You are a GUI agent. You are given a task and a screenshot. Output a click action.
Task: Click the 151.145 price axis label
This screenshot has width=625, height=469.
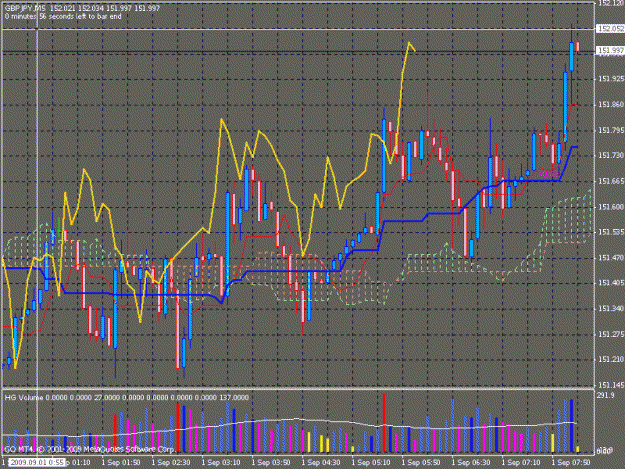pos(611,385)
